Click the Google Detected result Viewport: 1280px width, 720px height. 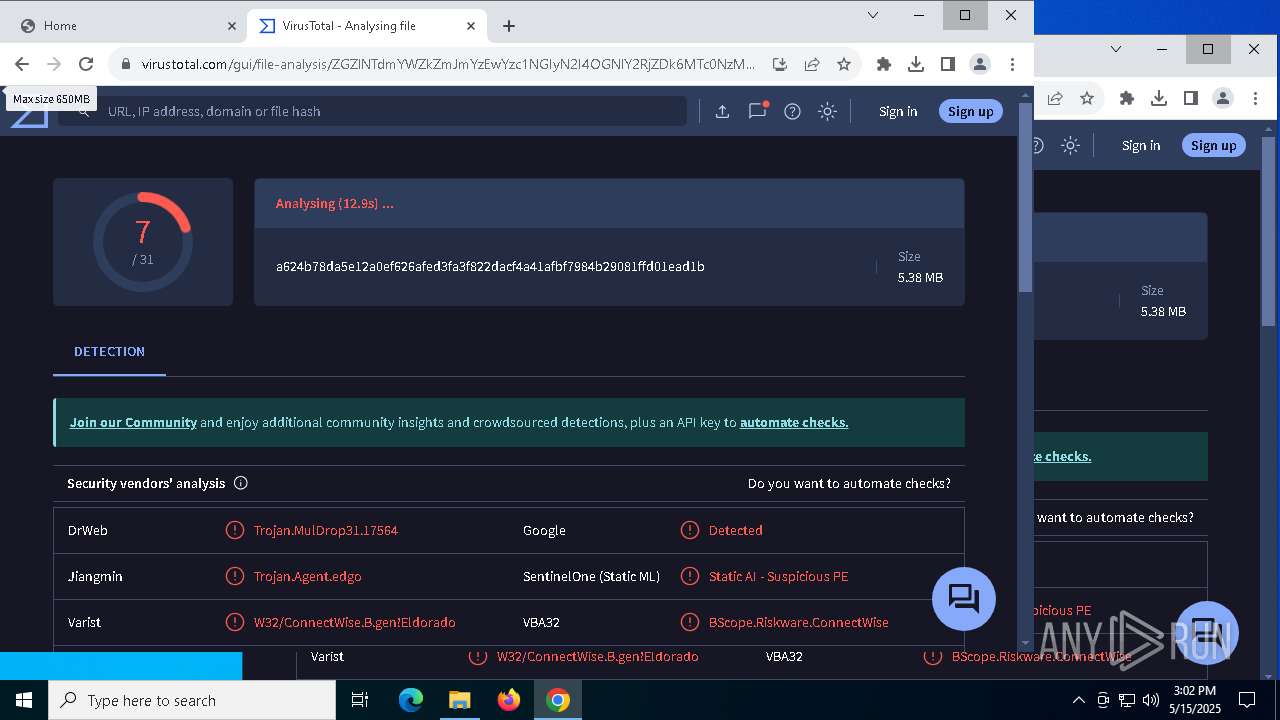click(735, 530)
